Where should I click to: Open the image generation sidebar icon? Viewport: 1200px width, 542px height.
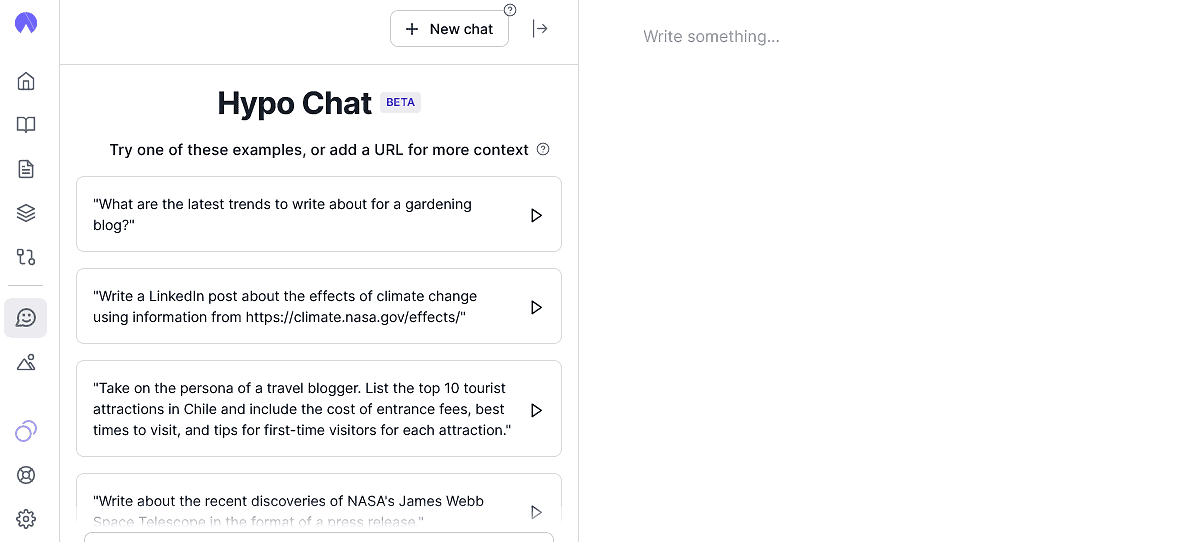26,362
